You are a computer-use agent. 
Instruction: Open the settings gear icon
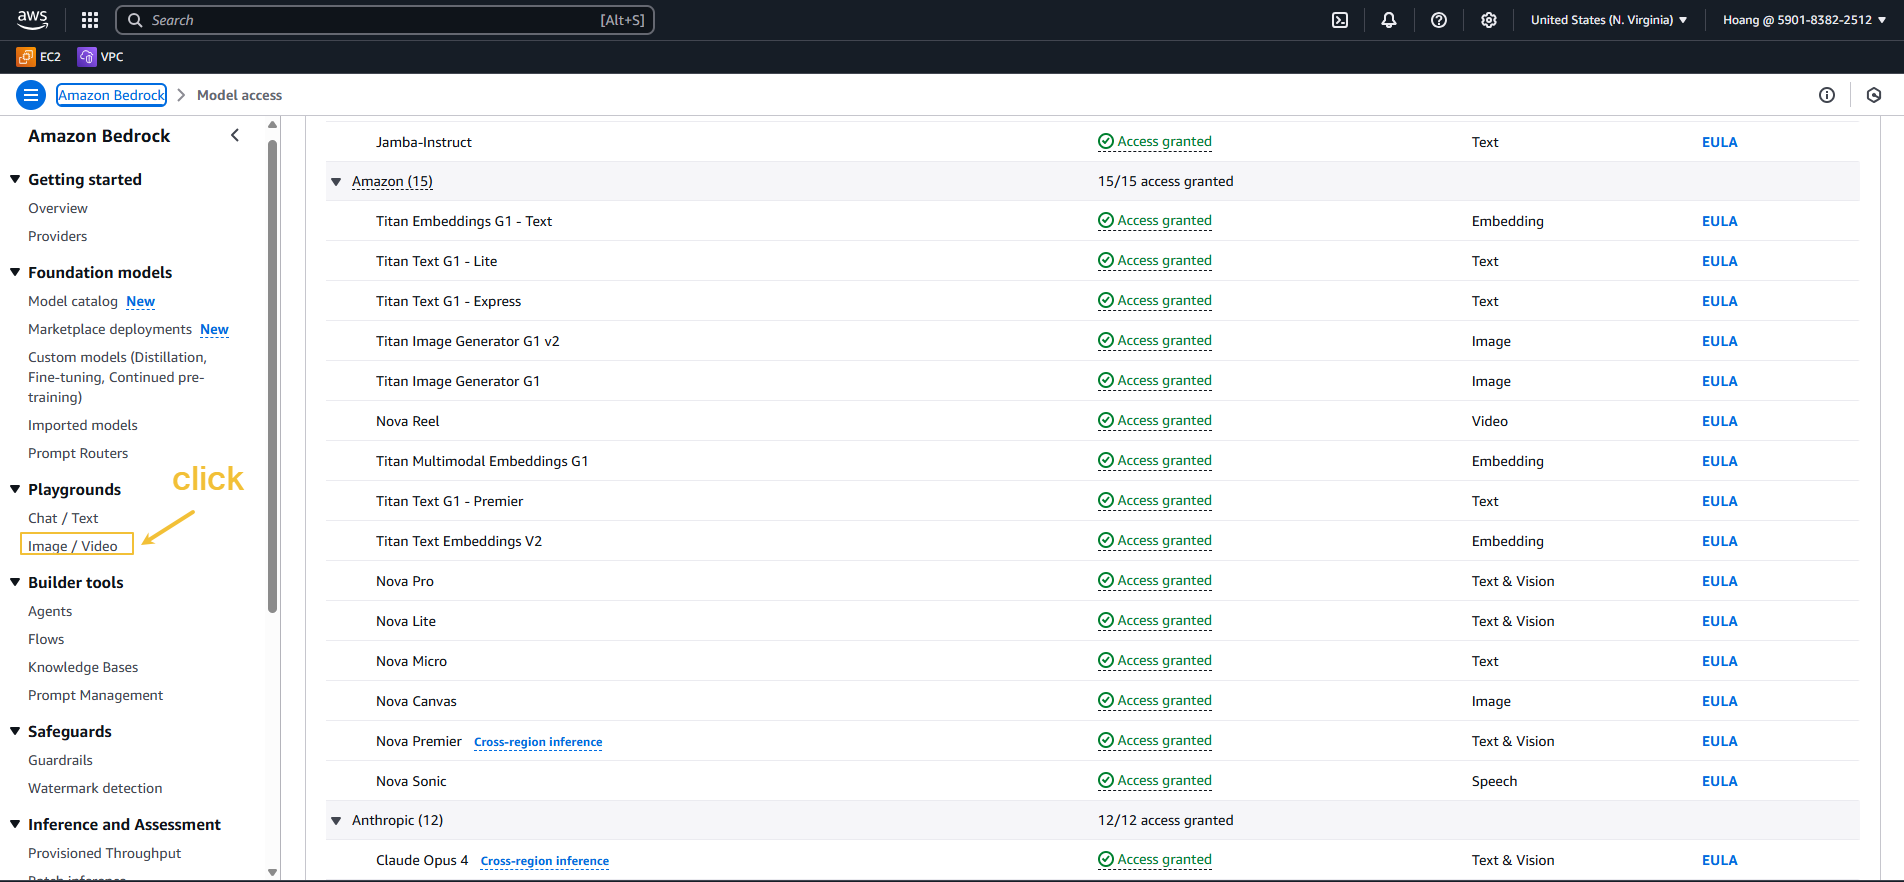pyautogui.click(x=1489, y=20)
